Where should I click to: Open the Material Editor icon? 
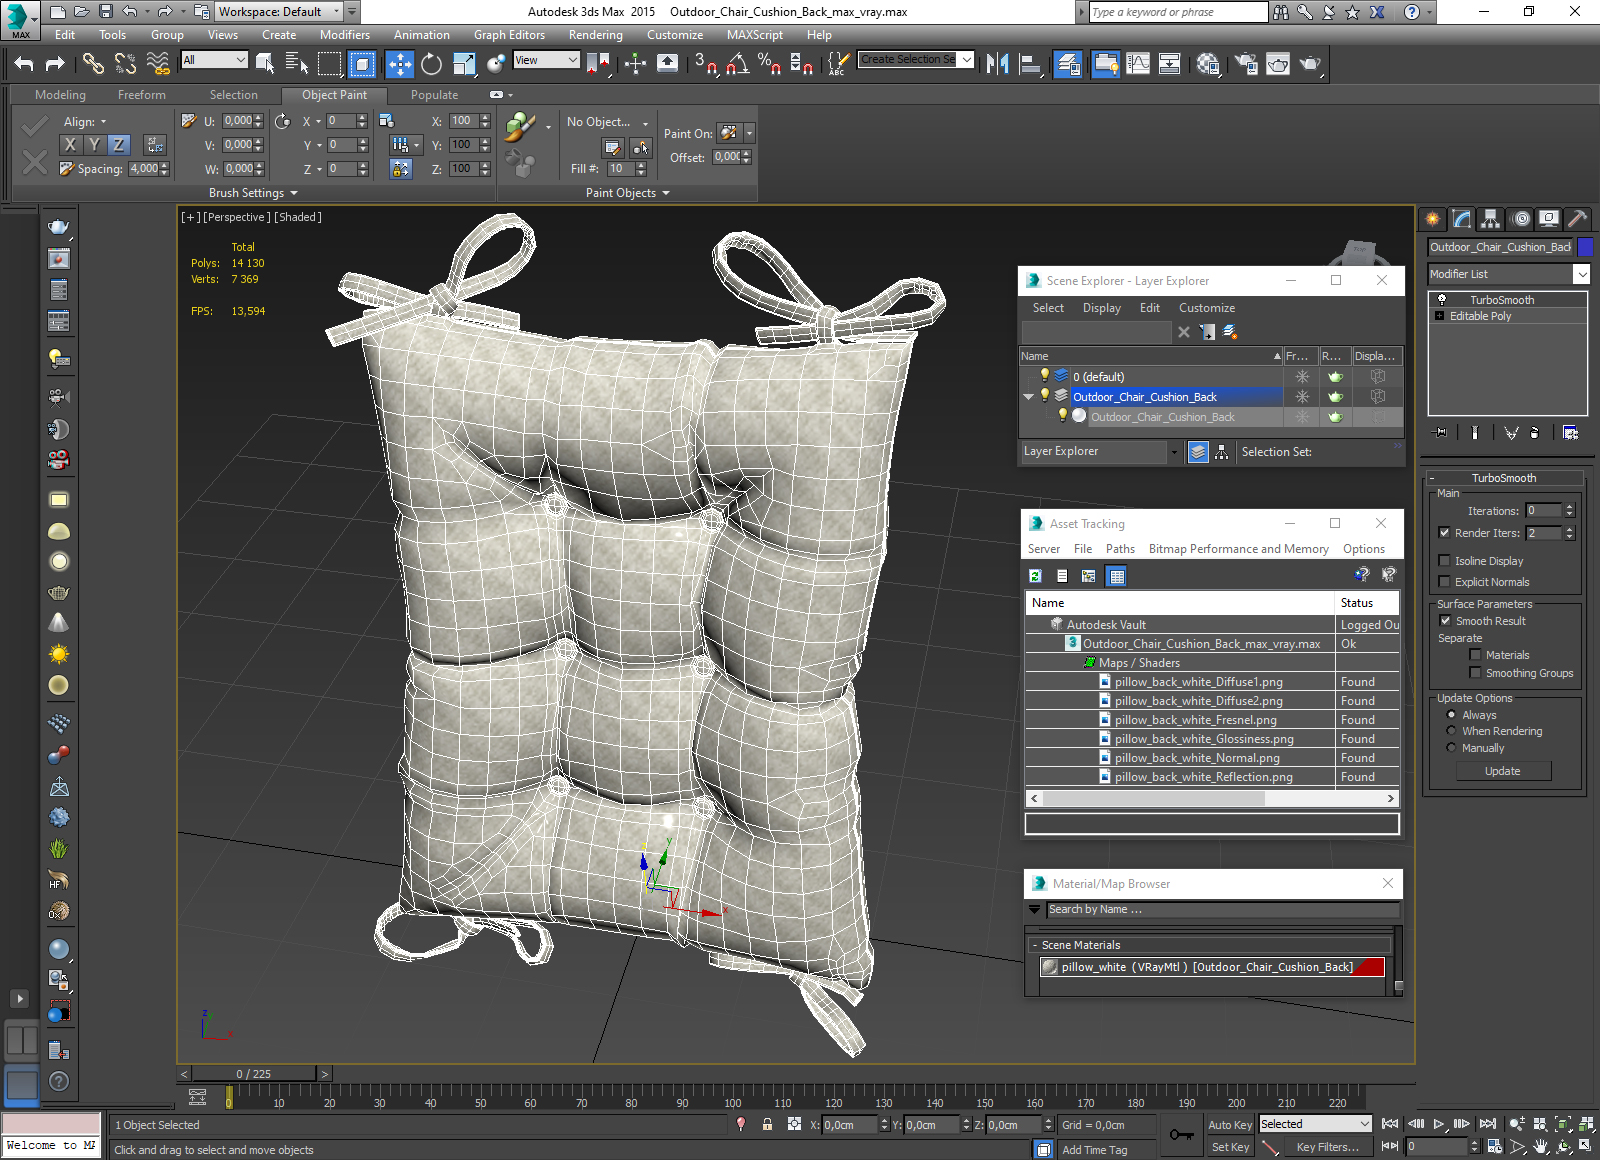[x=1207, y=64]
